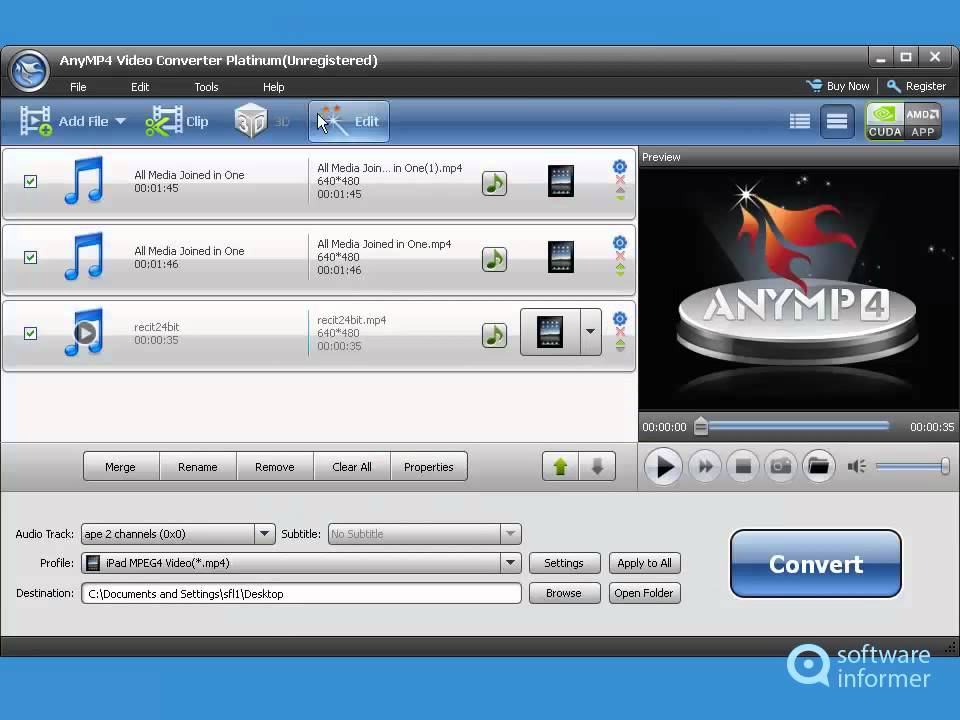
Task: Click the AnyMP4 application logo
Action: [x=29, y=71]
